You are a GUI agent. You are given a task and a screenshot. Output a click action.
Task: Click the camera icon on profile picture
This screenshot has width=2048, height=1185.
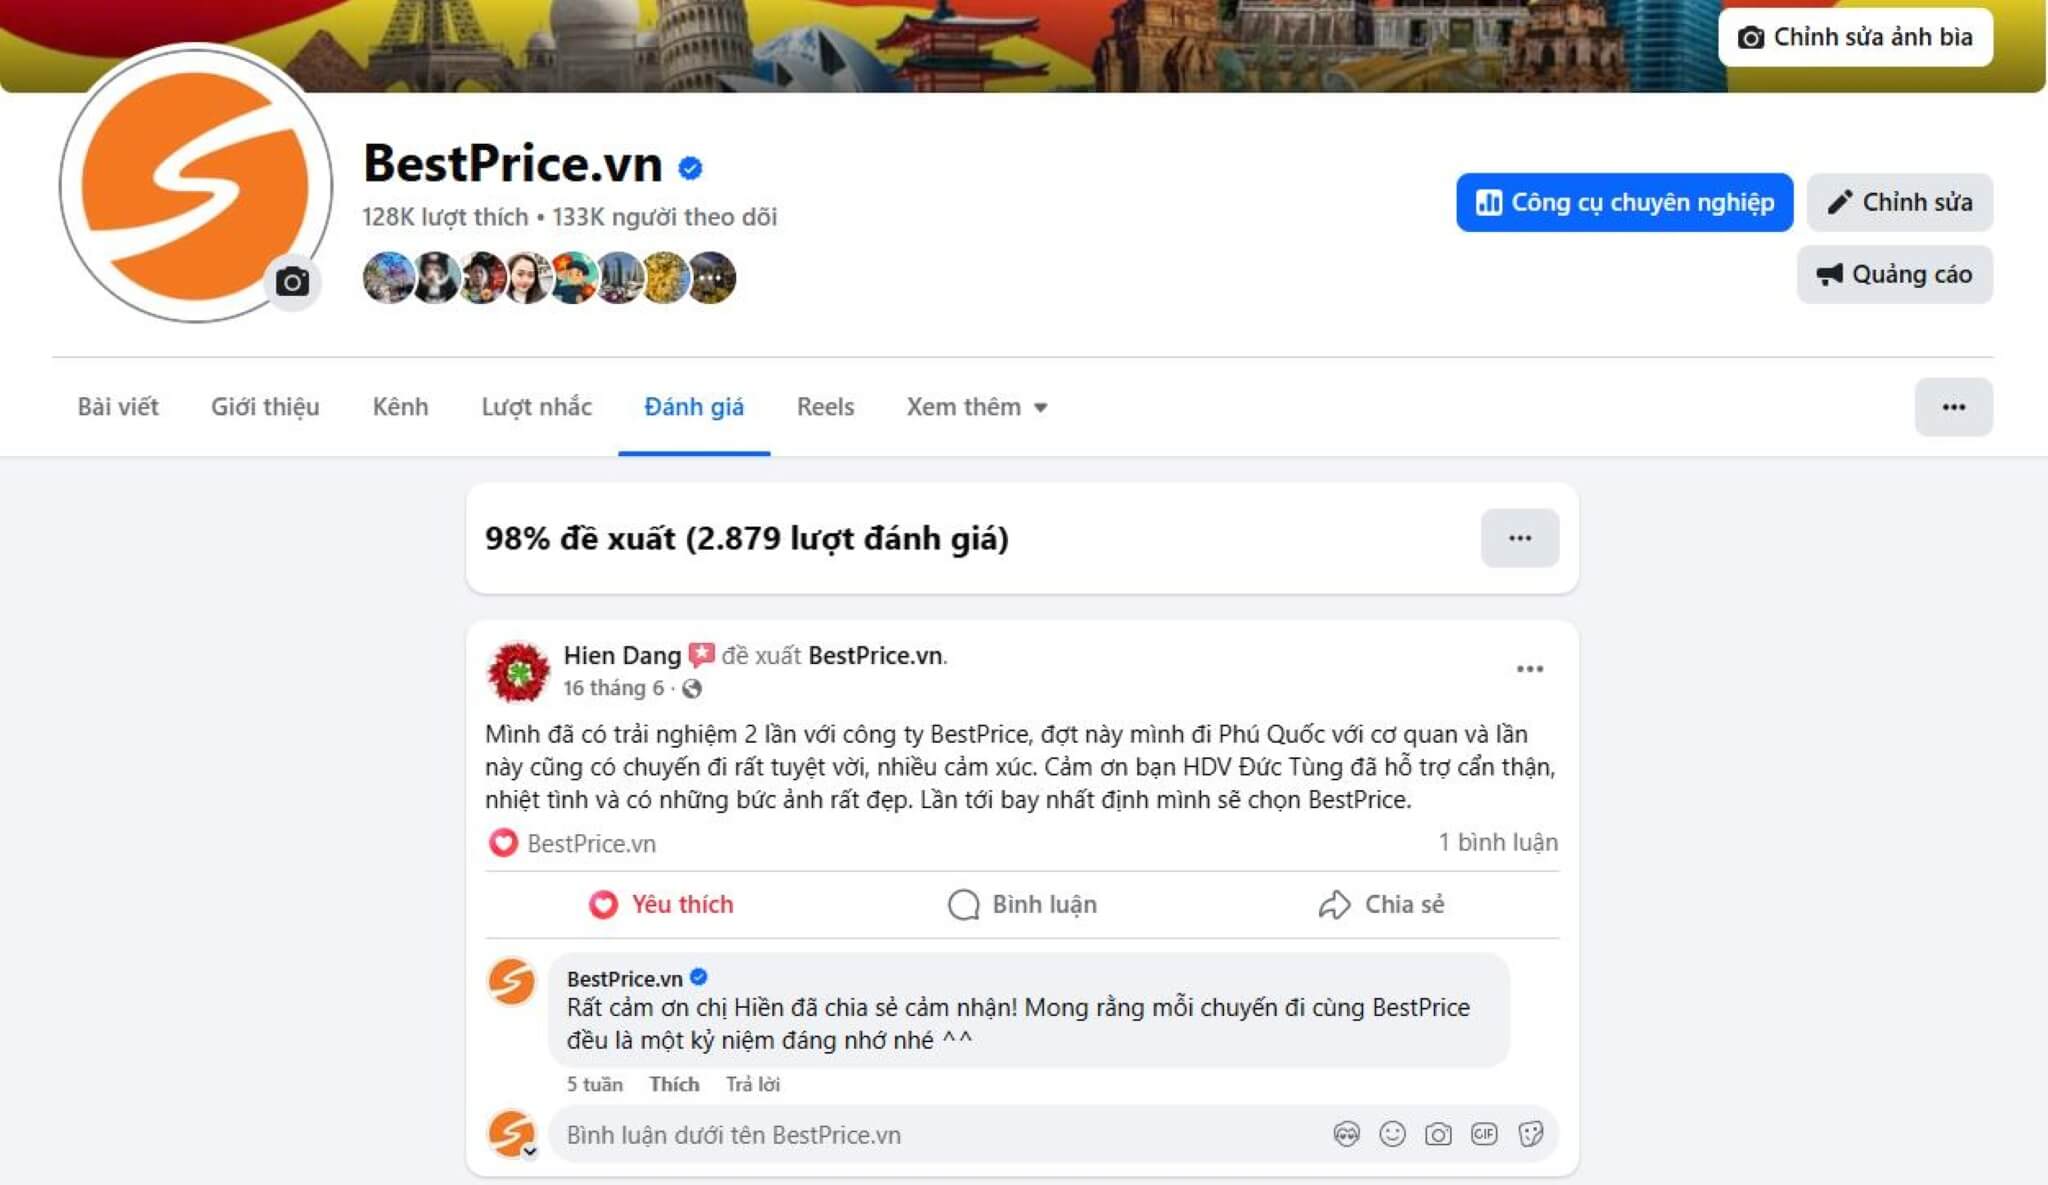pyautogui.click(x=292, y=282)
